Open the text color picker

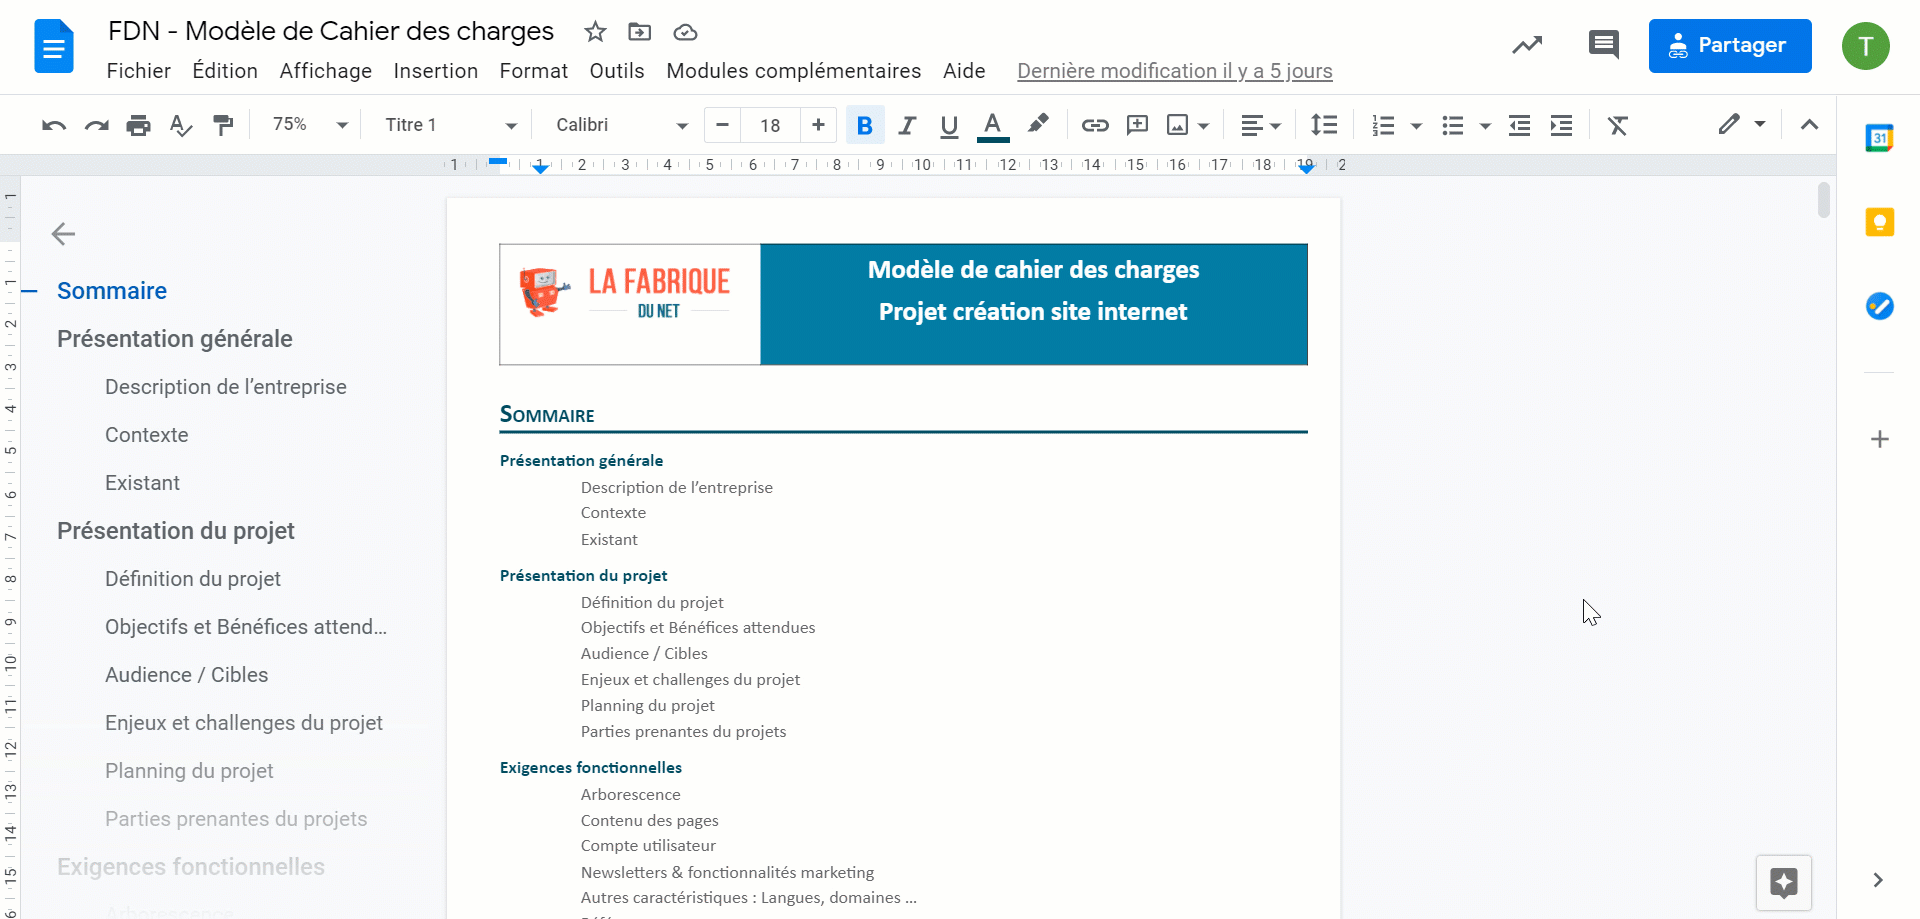point(992,125)
